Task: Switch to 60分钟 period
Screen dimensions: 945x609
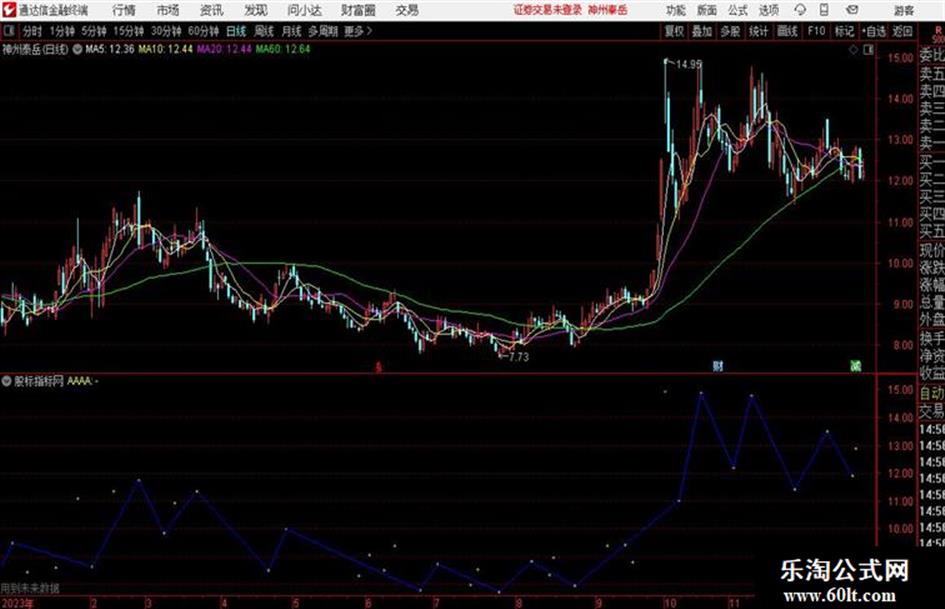Action: click(204, 31)
